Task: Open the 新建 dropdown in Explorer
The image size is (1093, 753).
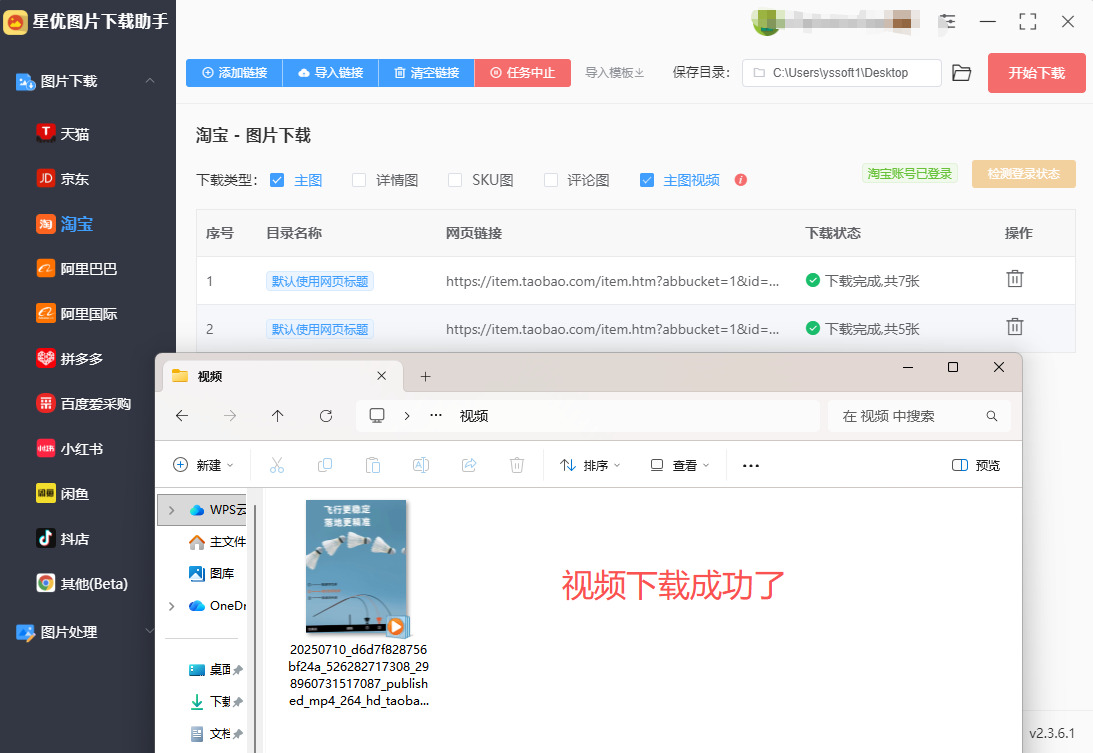Action: click(x=204, y=465)
